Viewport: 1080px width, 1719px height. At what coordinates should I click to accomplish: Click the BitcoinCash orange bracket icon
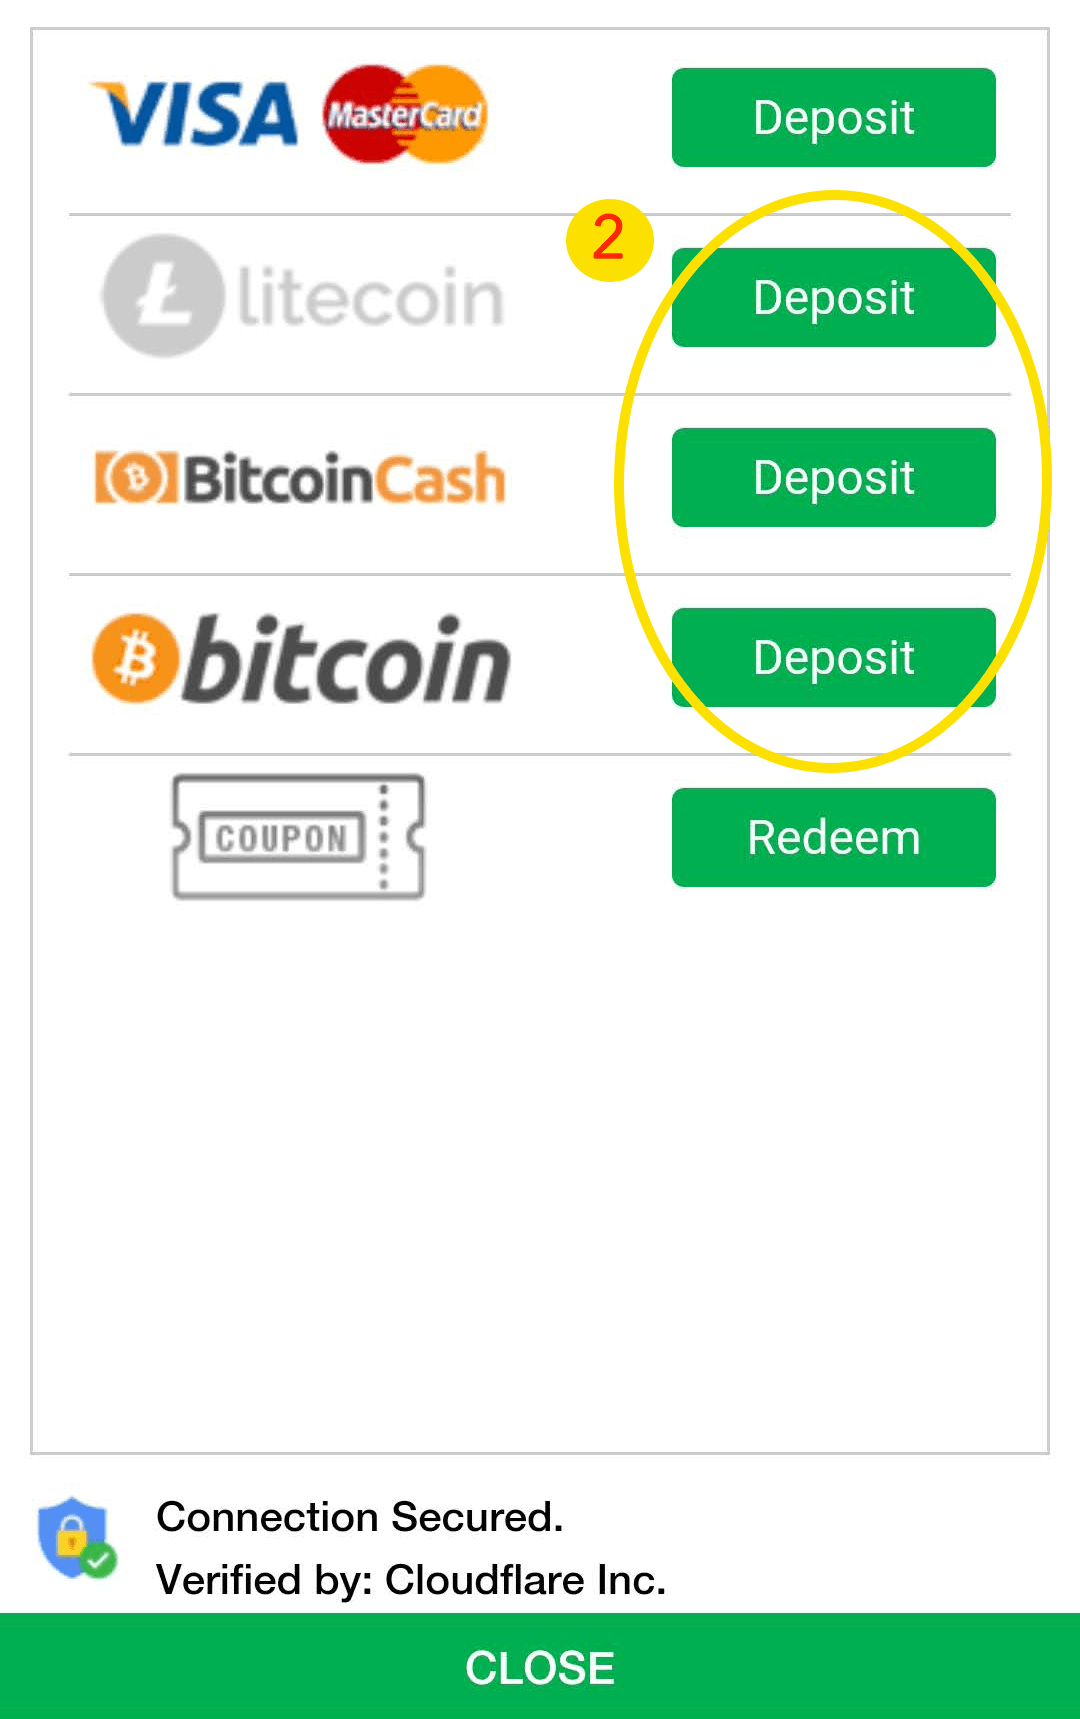coord(136,478)
